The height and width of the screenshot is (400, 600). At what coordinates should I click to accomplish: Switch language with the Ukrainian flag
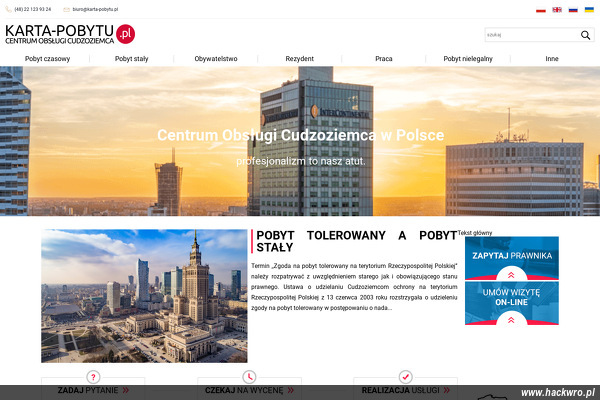[x=589, y=10]
